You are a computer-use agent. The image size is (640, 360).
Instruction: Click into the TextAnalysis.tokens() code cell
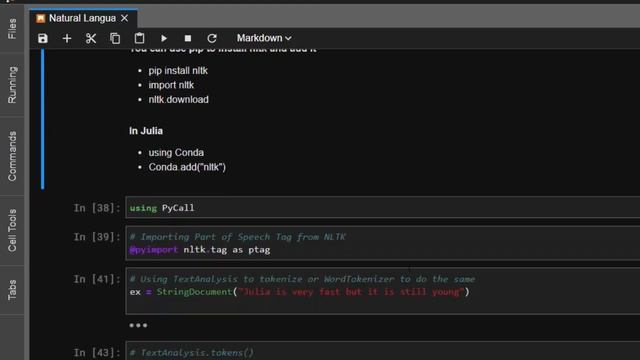pyautogui.click(x=383, y=351)
